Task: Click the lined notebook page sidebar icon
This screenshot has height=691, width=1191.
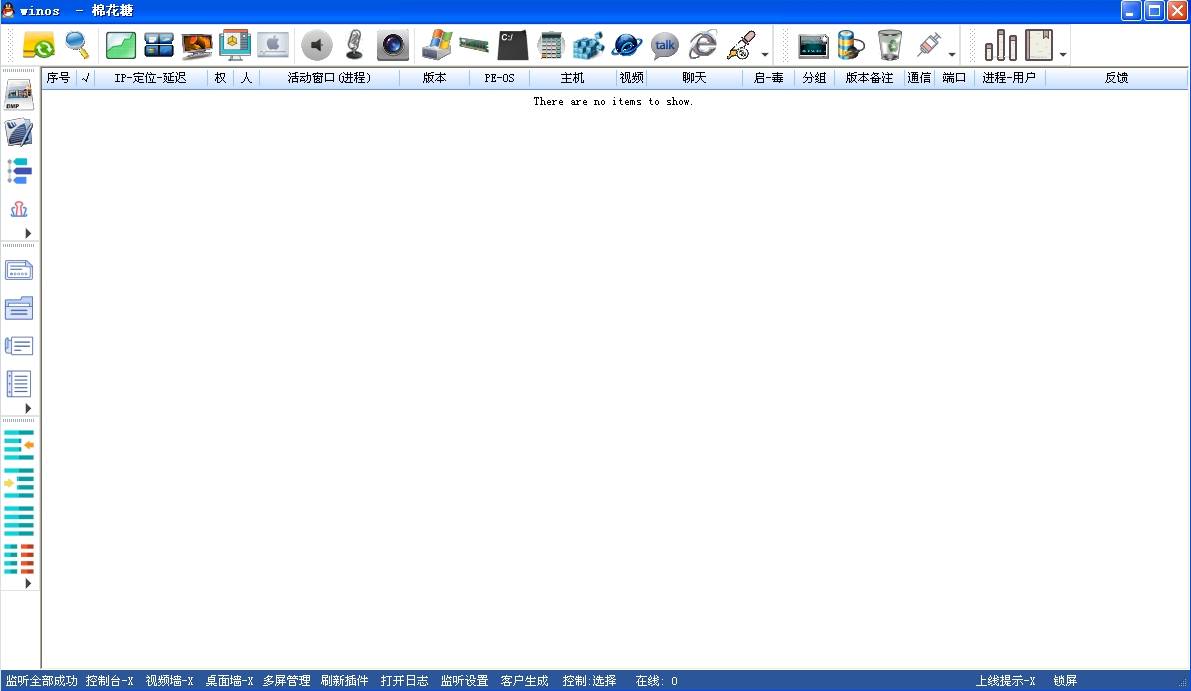Action: (19, 384)
